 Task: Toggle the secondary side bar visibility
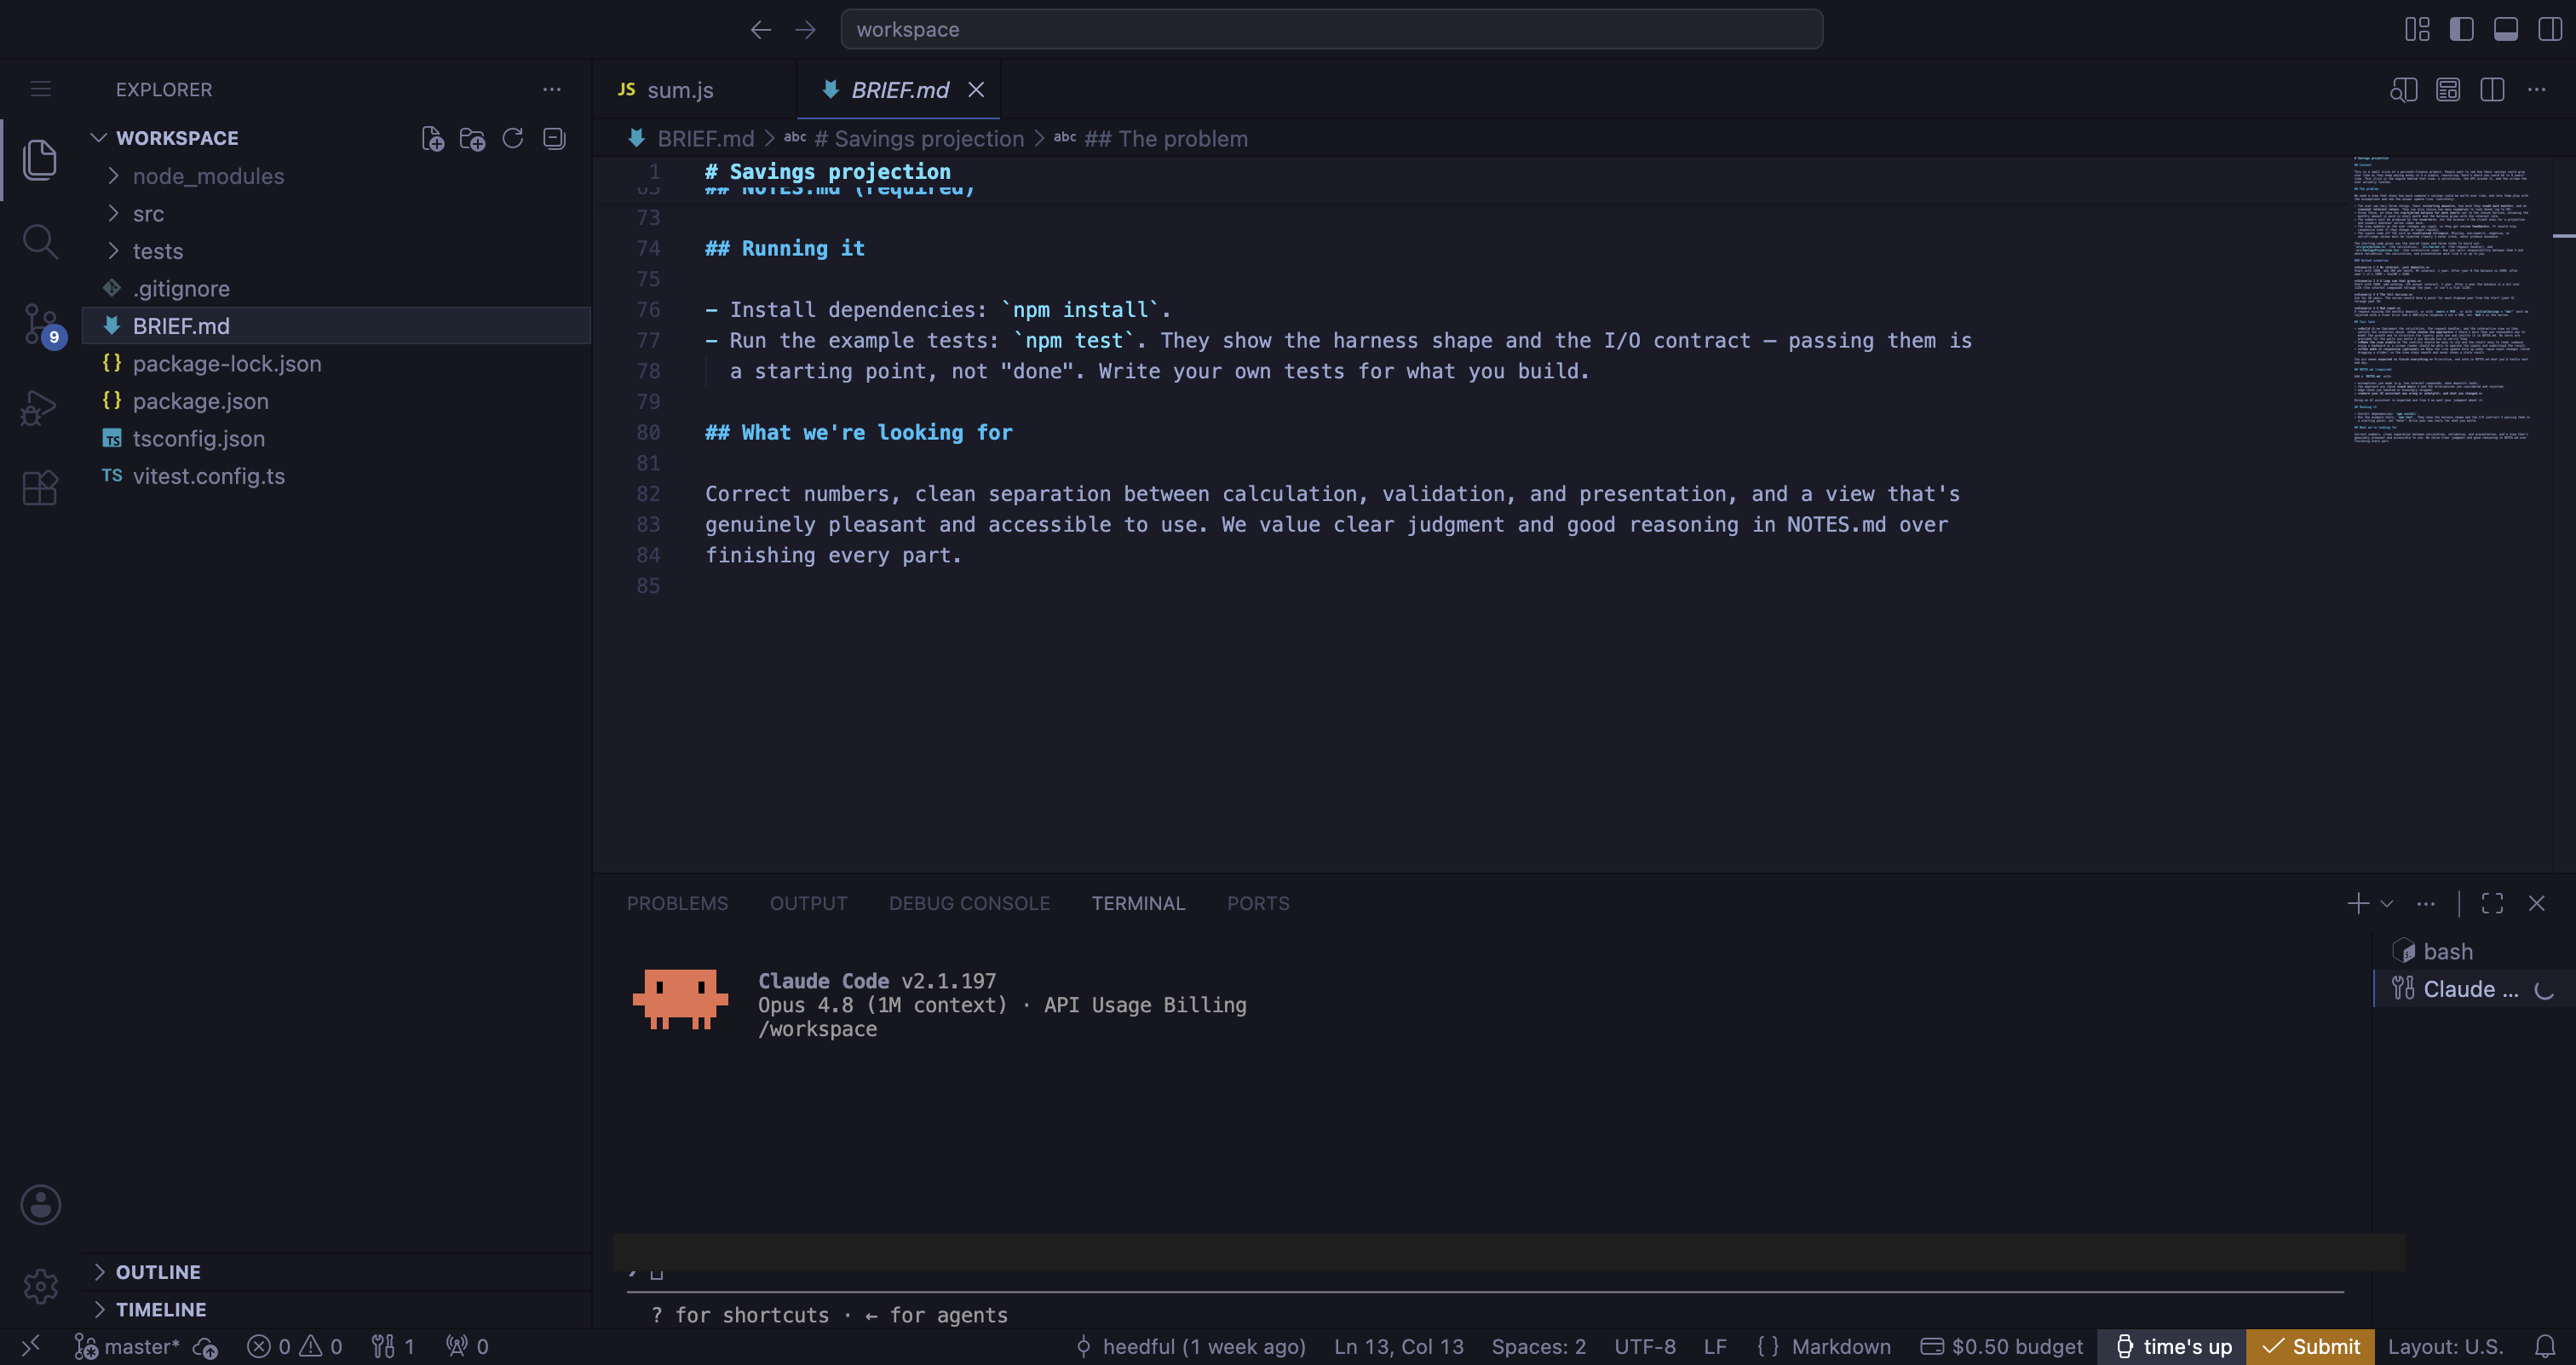pos(2550,30)
